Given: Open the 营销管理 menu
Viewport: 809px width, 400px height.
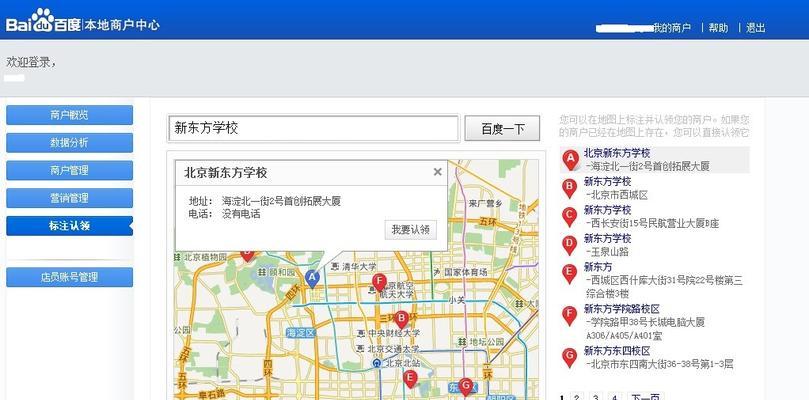Looking at the screenshot, I should 69,198.
